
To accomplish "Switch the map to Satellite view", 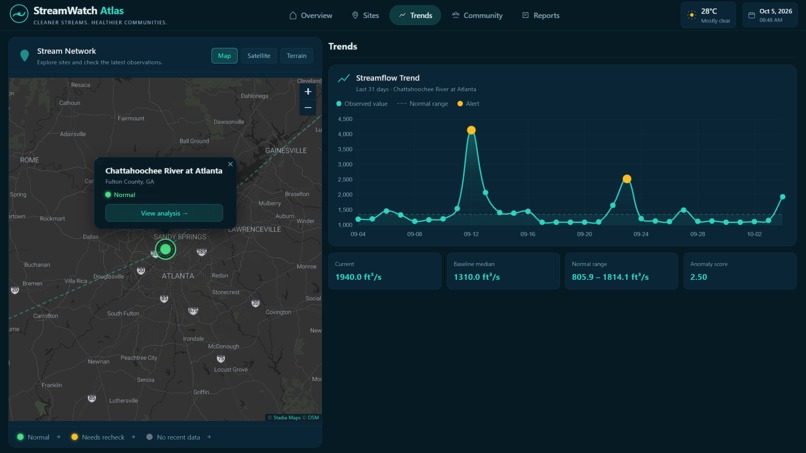I will (x=259, y=56).
